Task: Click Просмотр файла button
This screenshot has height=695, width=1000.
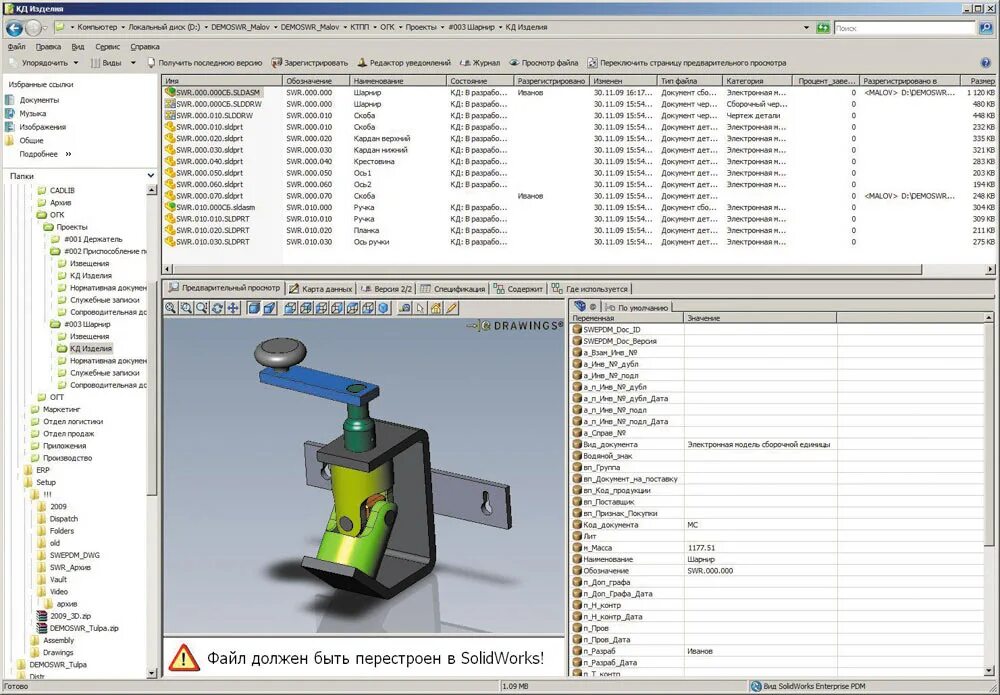Action: (544, 62)
